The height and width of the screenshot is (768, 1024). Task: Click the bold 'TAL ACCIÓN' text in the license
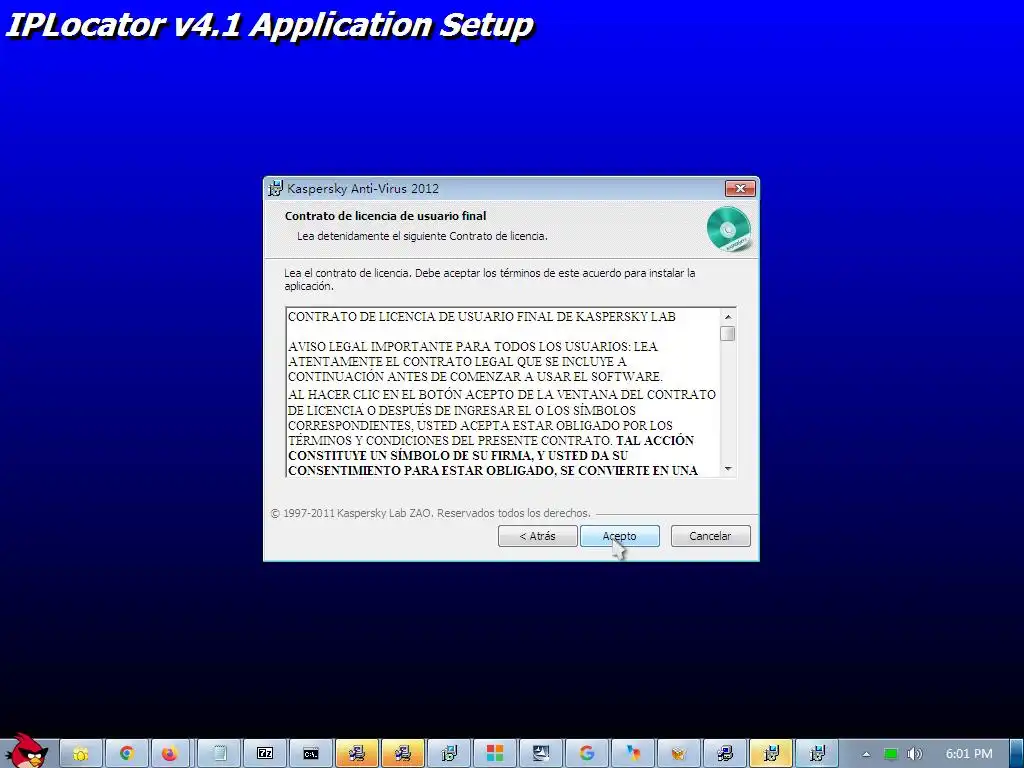click(x=655, y=440)
